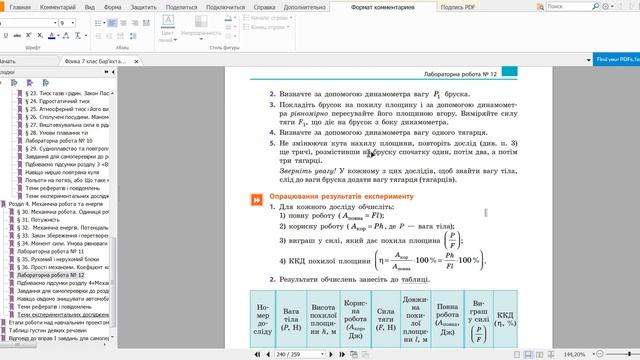Switch to the Форма ribbon tab
The width and height of the screenshot is (640, 360).
point(113,7)
